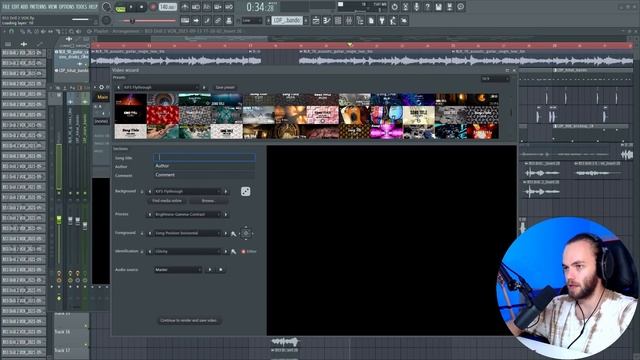Click next arrow beside Process dropdown
Viewport: 640px width, 360px height.
[x=226, y=214]
